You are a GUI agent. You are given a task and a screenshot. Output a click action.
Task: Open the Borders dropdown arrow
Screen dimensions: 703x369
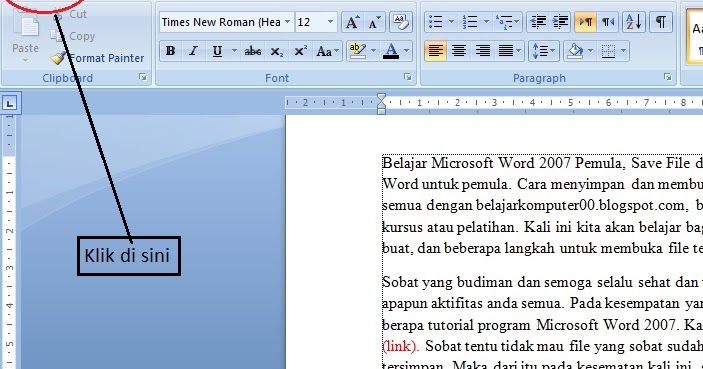624,51
